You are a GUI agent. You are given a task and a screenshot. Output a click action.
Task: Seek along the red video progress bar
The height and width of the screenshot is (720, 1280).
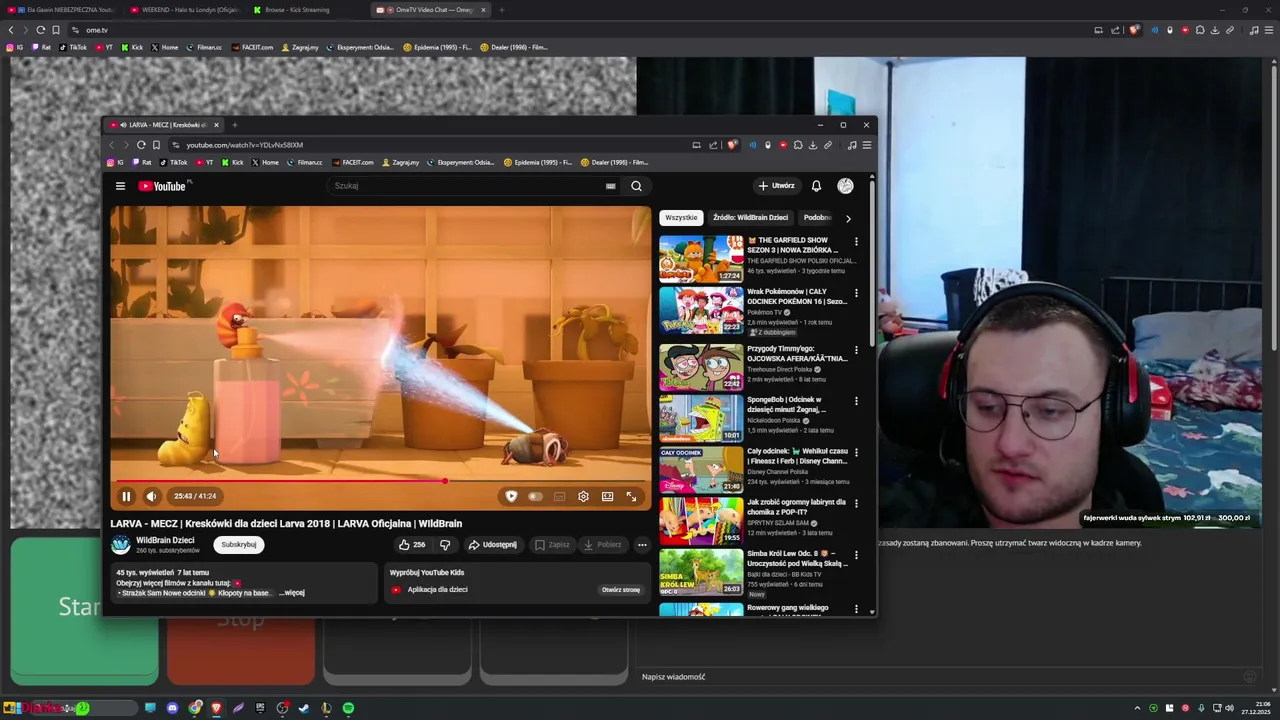pyautogui.click(x=380, y=481)
